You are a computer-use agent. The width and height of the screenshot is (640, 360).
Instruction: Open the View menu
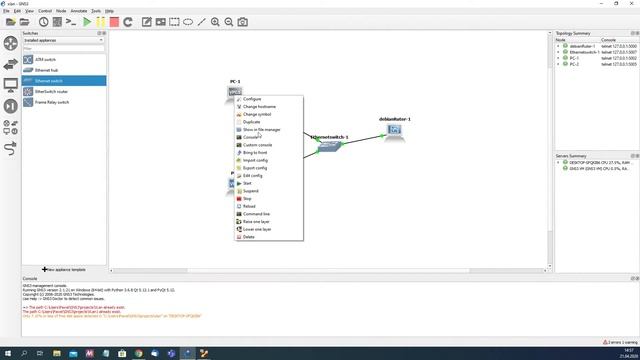click(29, 11)
